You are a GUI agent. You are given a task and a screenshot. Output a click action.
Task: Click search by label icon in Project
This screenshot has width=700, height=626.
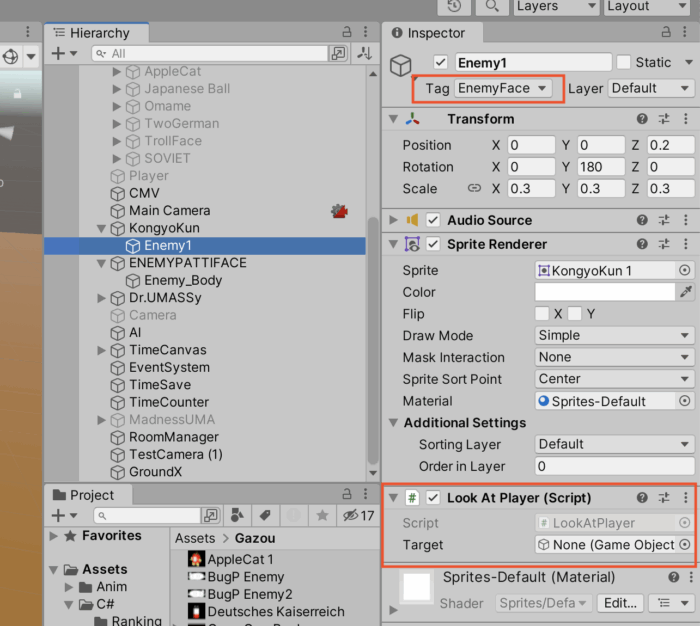(x=265, y=515)
